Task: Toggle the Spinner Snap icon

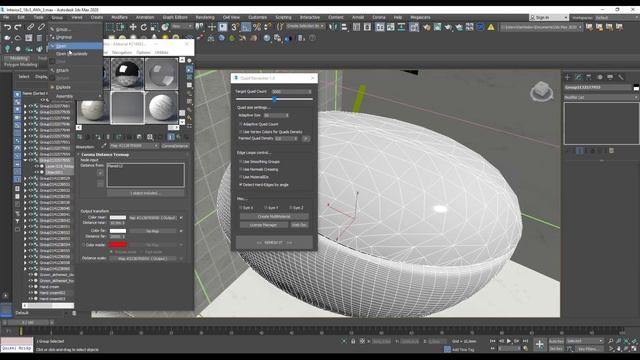Action: pos(267,27)
